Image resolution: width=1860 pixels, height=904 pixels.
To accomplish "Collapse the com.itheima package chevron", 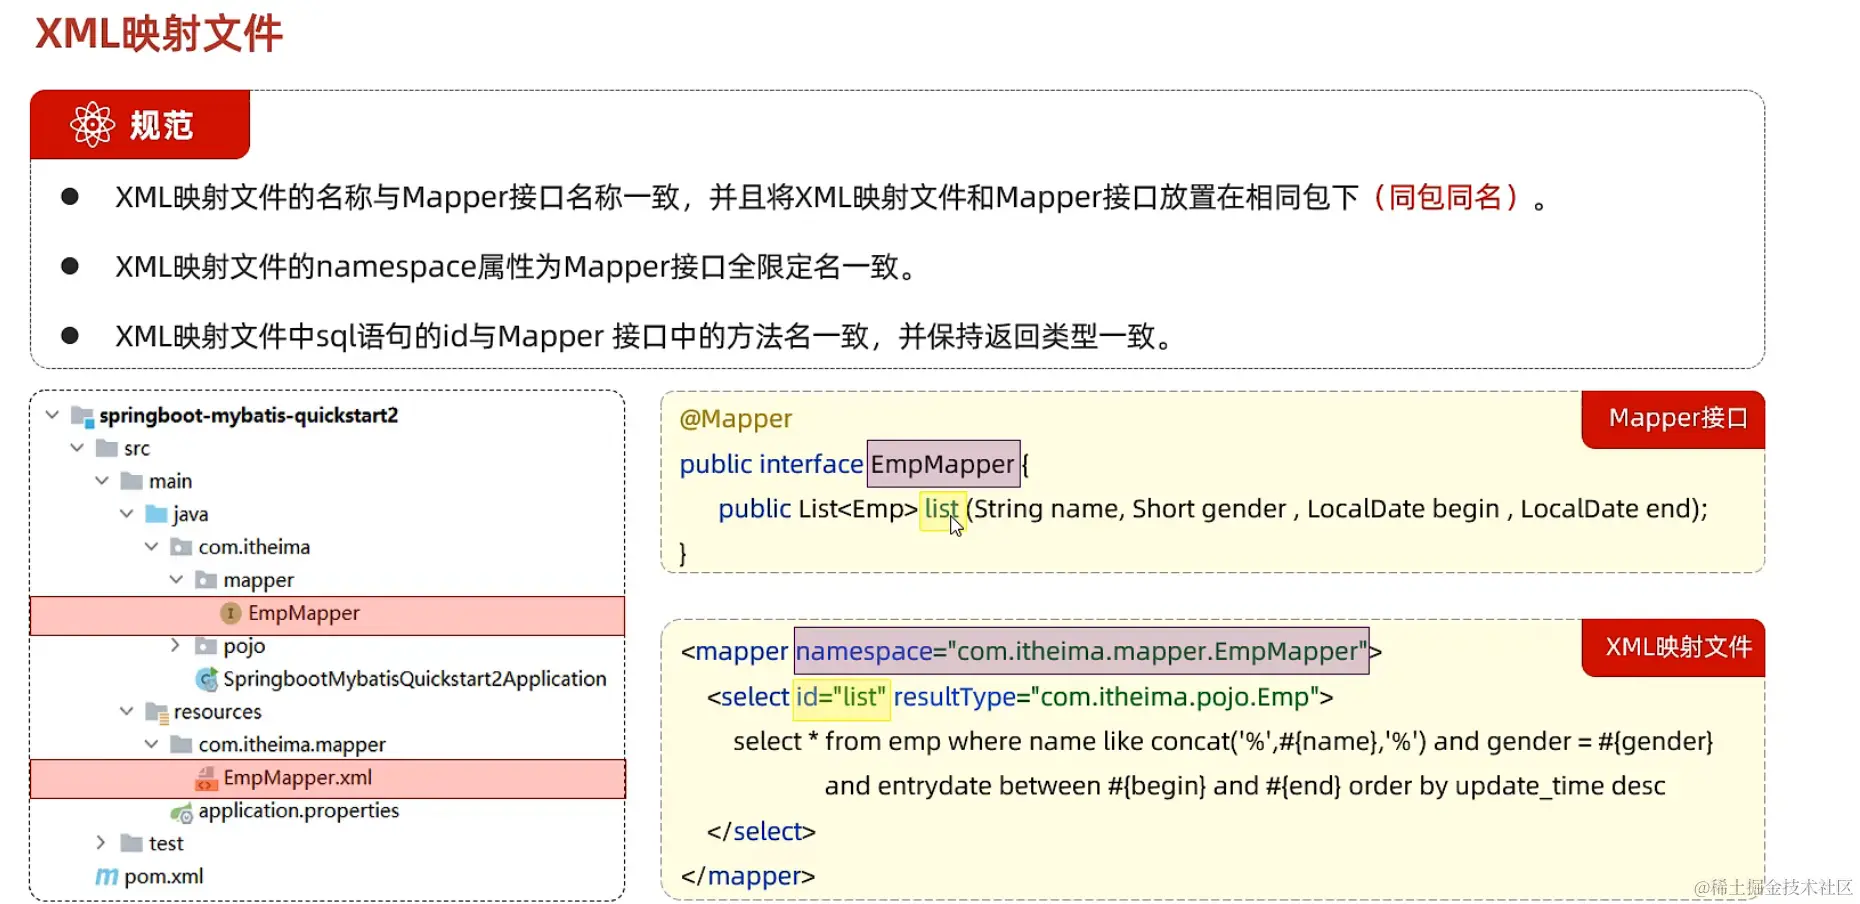I will (151, 546).
